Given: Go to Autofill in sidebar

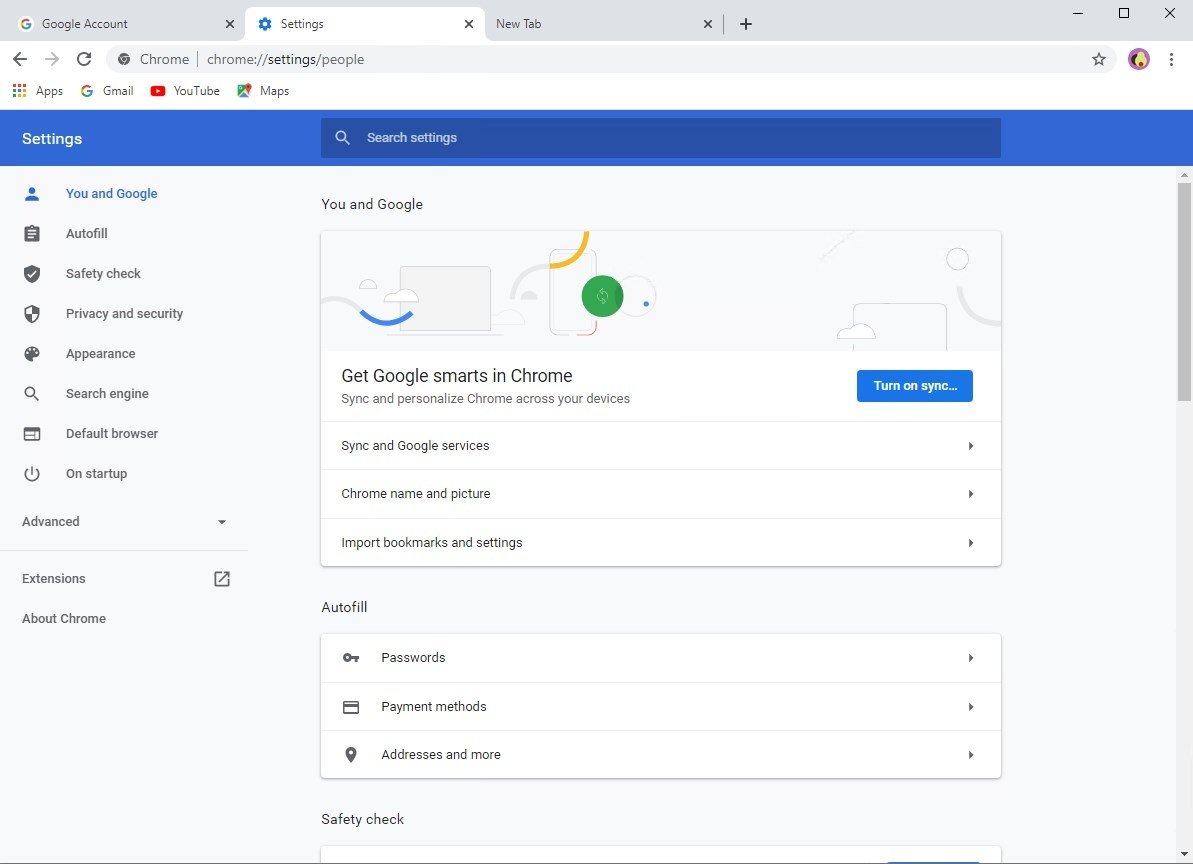Looking at the screenshot, I should 87,233.
